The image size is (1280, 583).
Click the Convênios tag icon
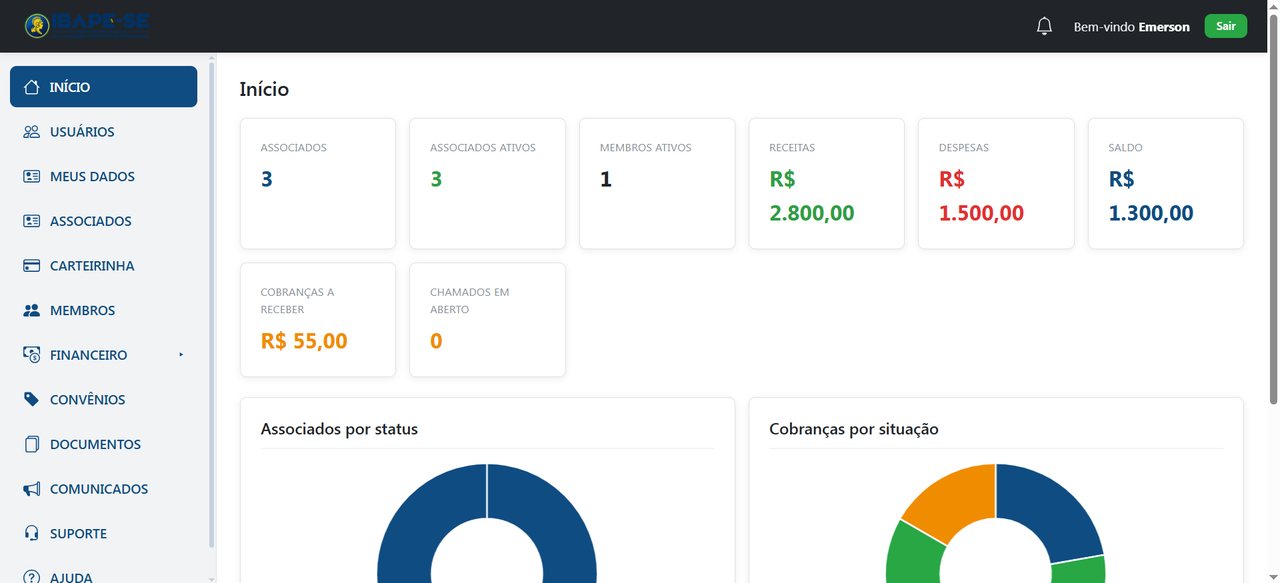pyautogui.click(x=32, y=400)
